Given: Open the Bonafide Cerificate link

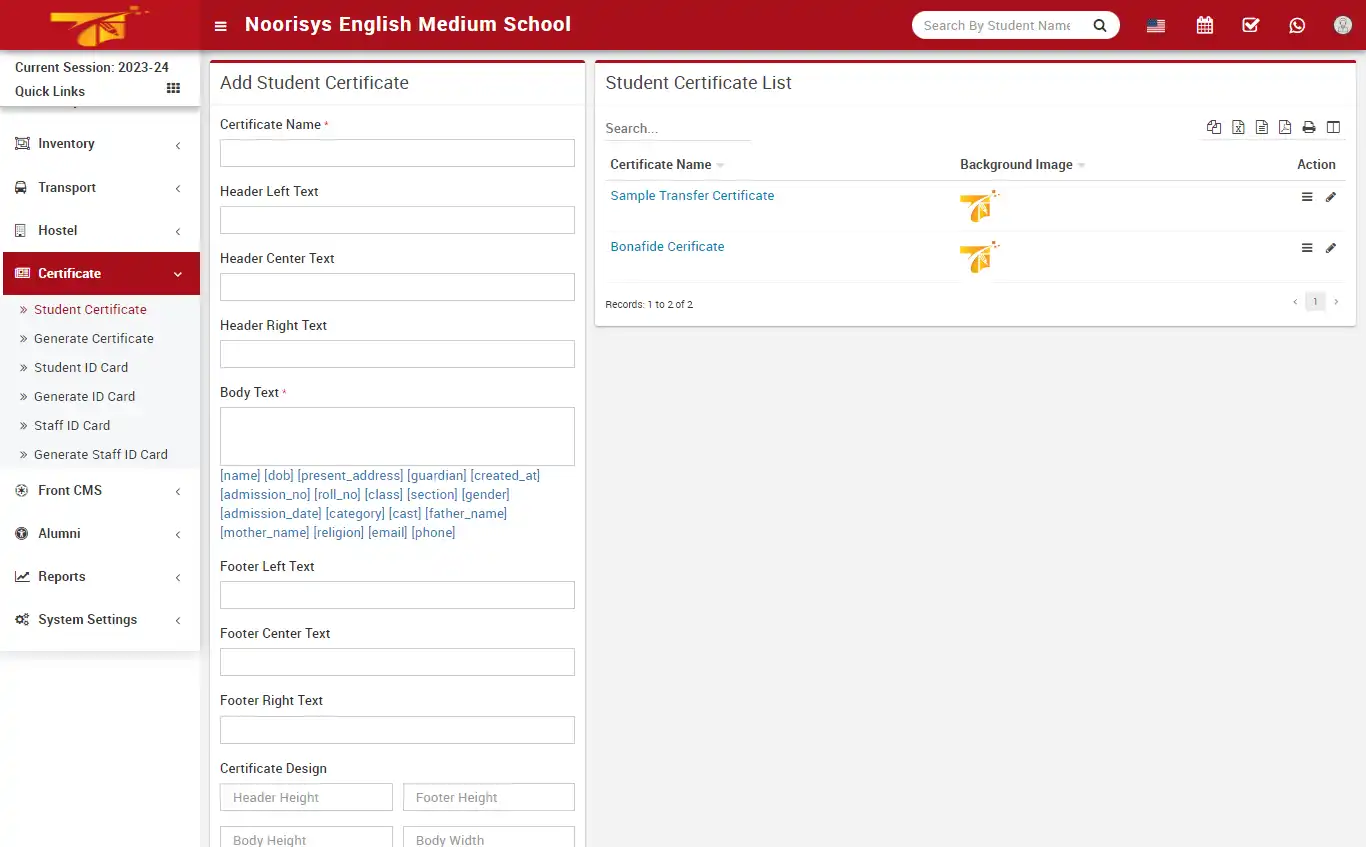Looking at the screenshot, I should 667,246.
